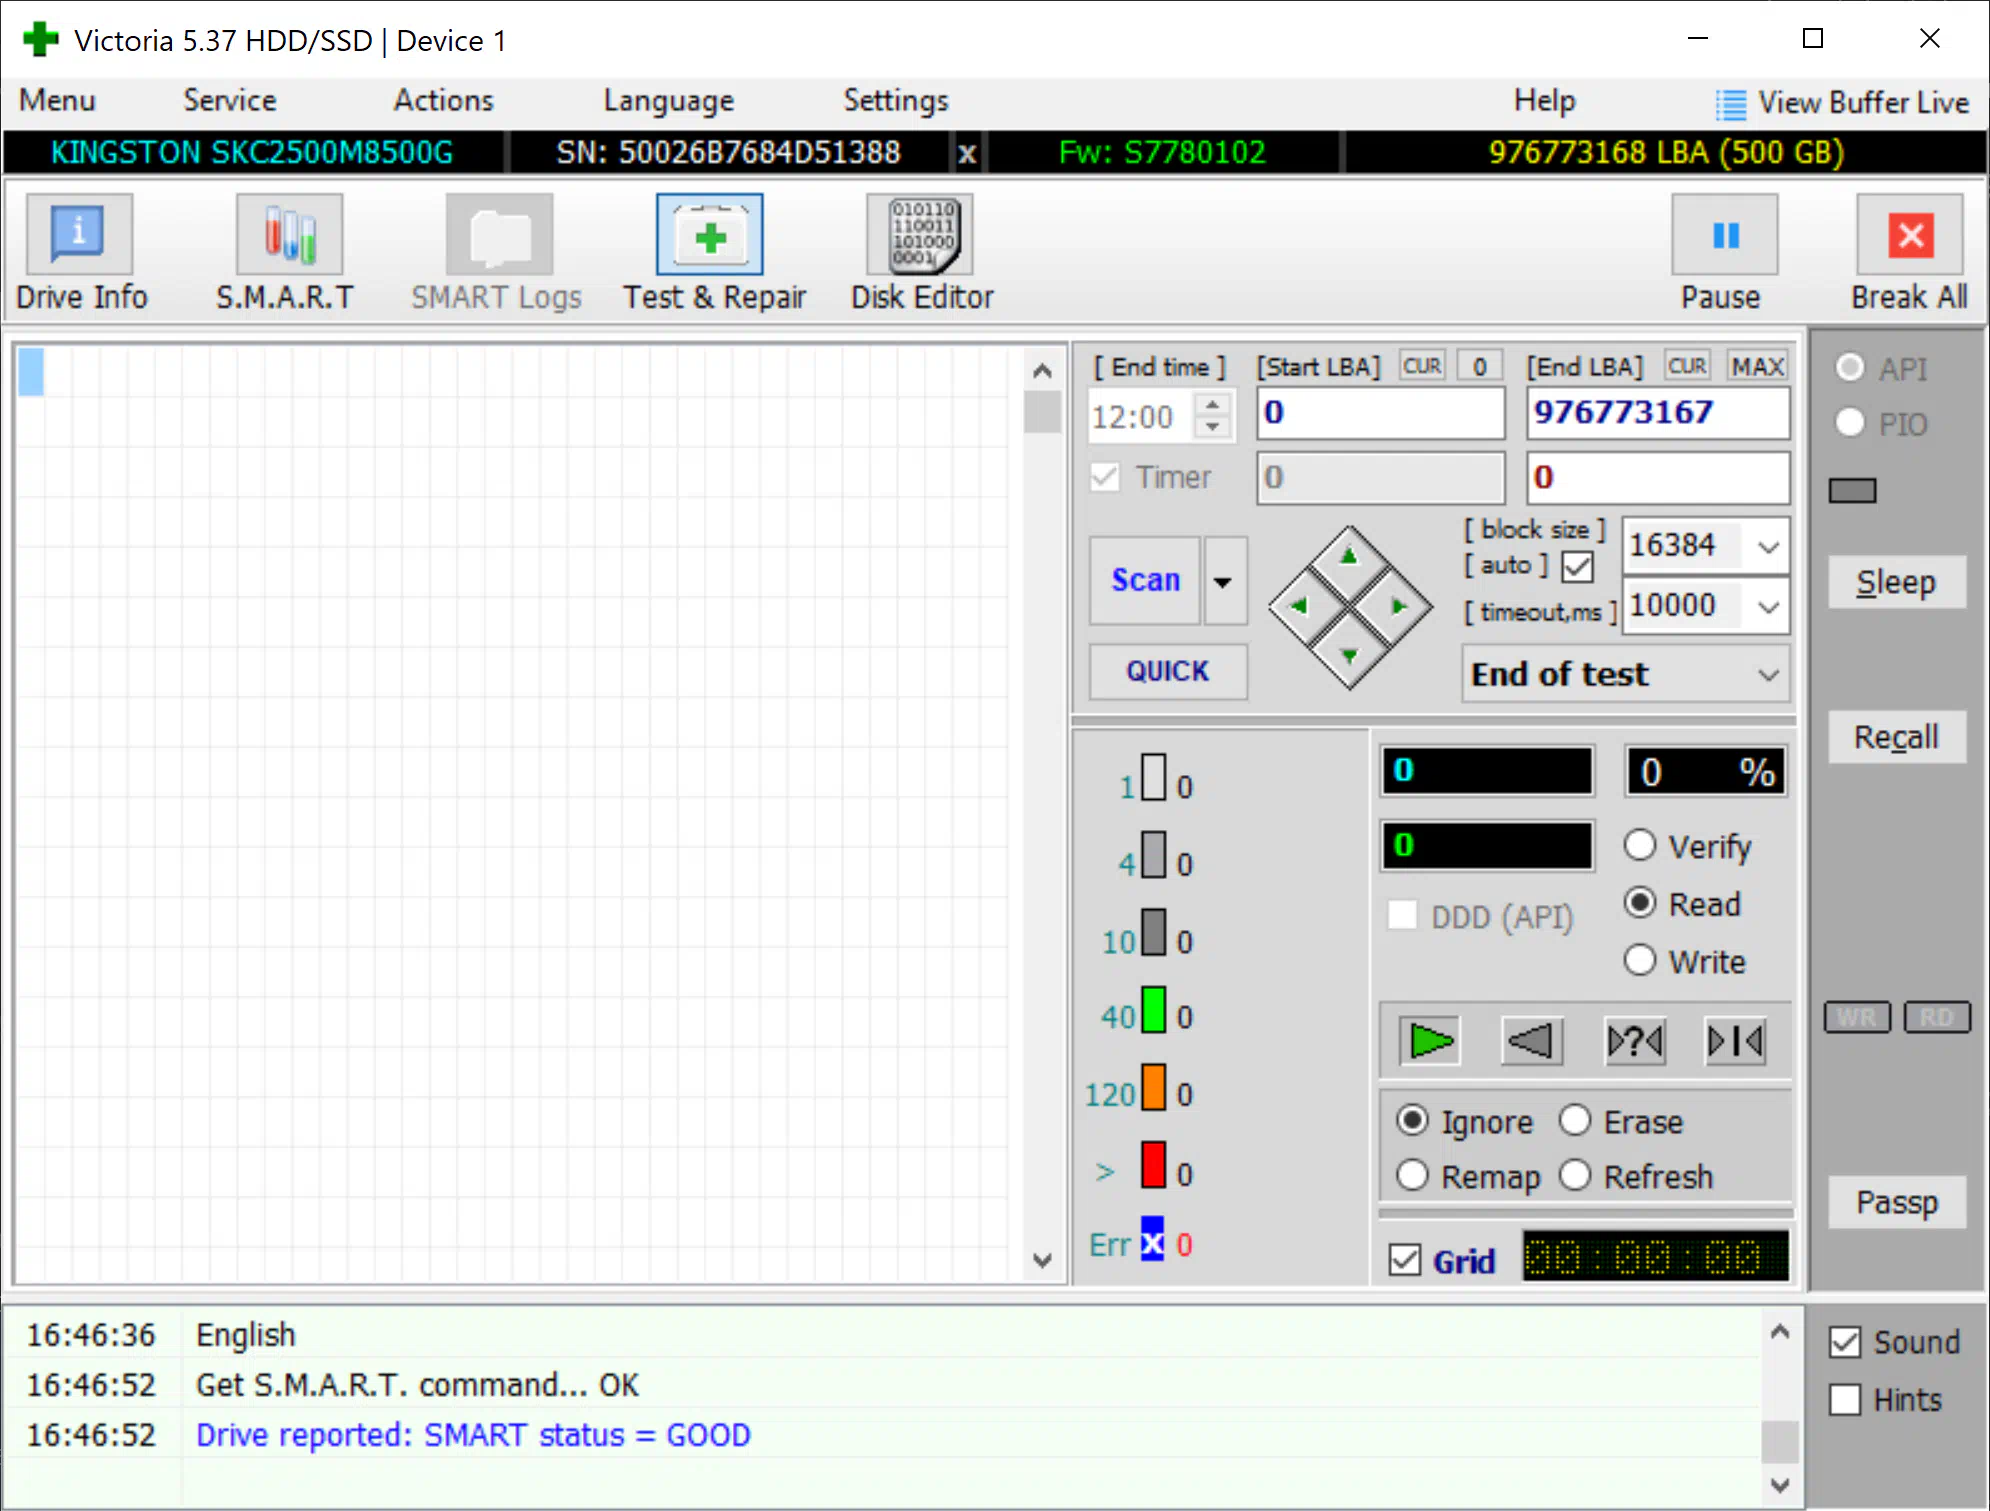Click the WR indicator
Viewport: 1990px width, 1511px height.
point(1857,1017)
